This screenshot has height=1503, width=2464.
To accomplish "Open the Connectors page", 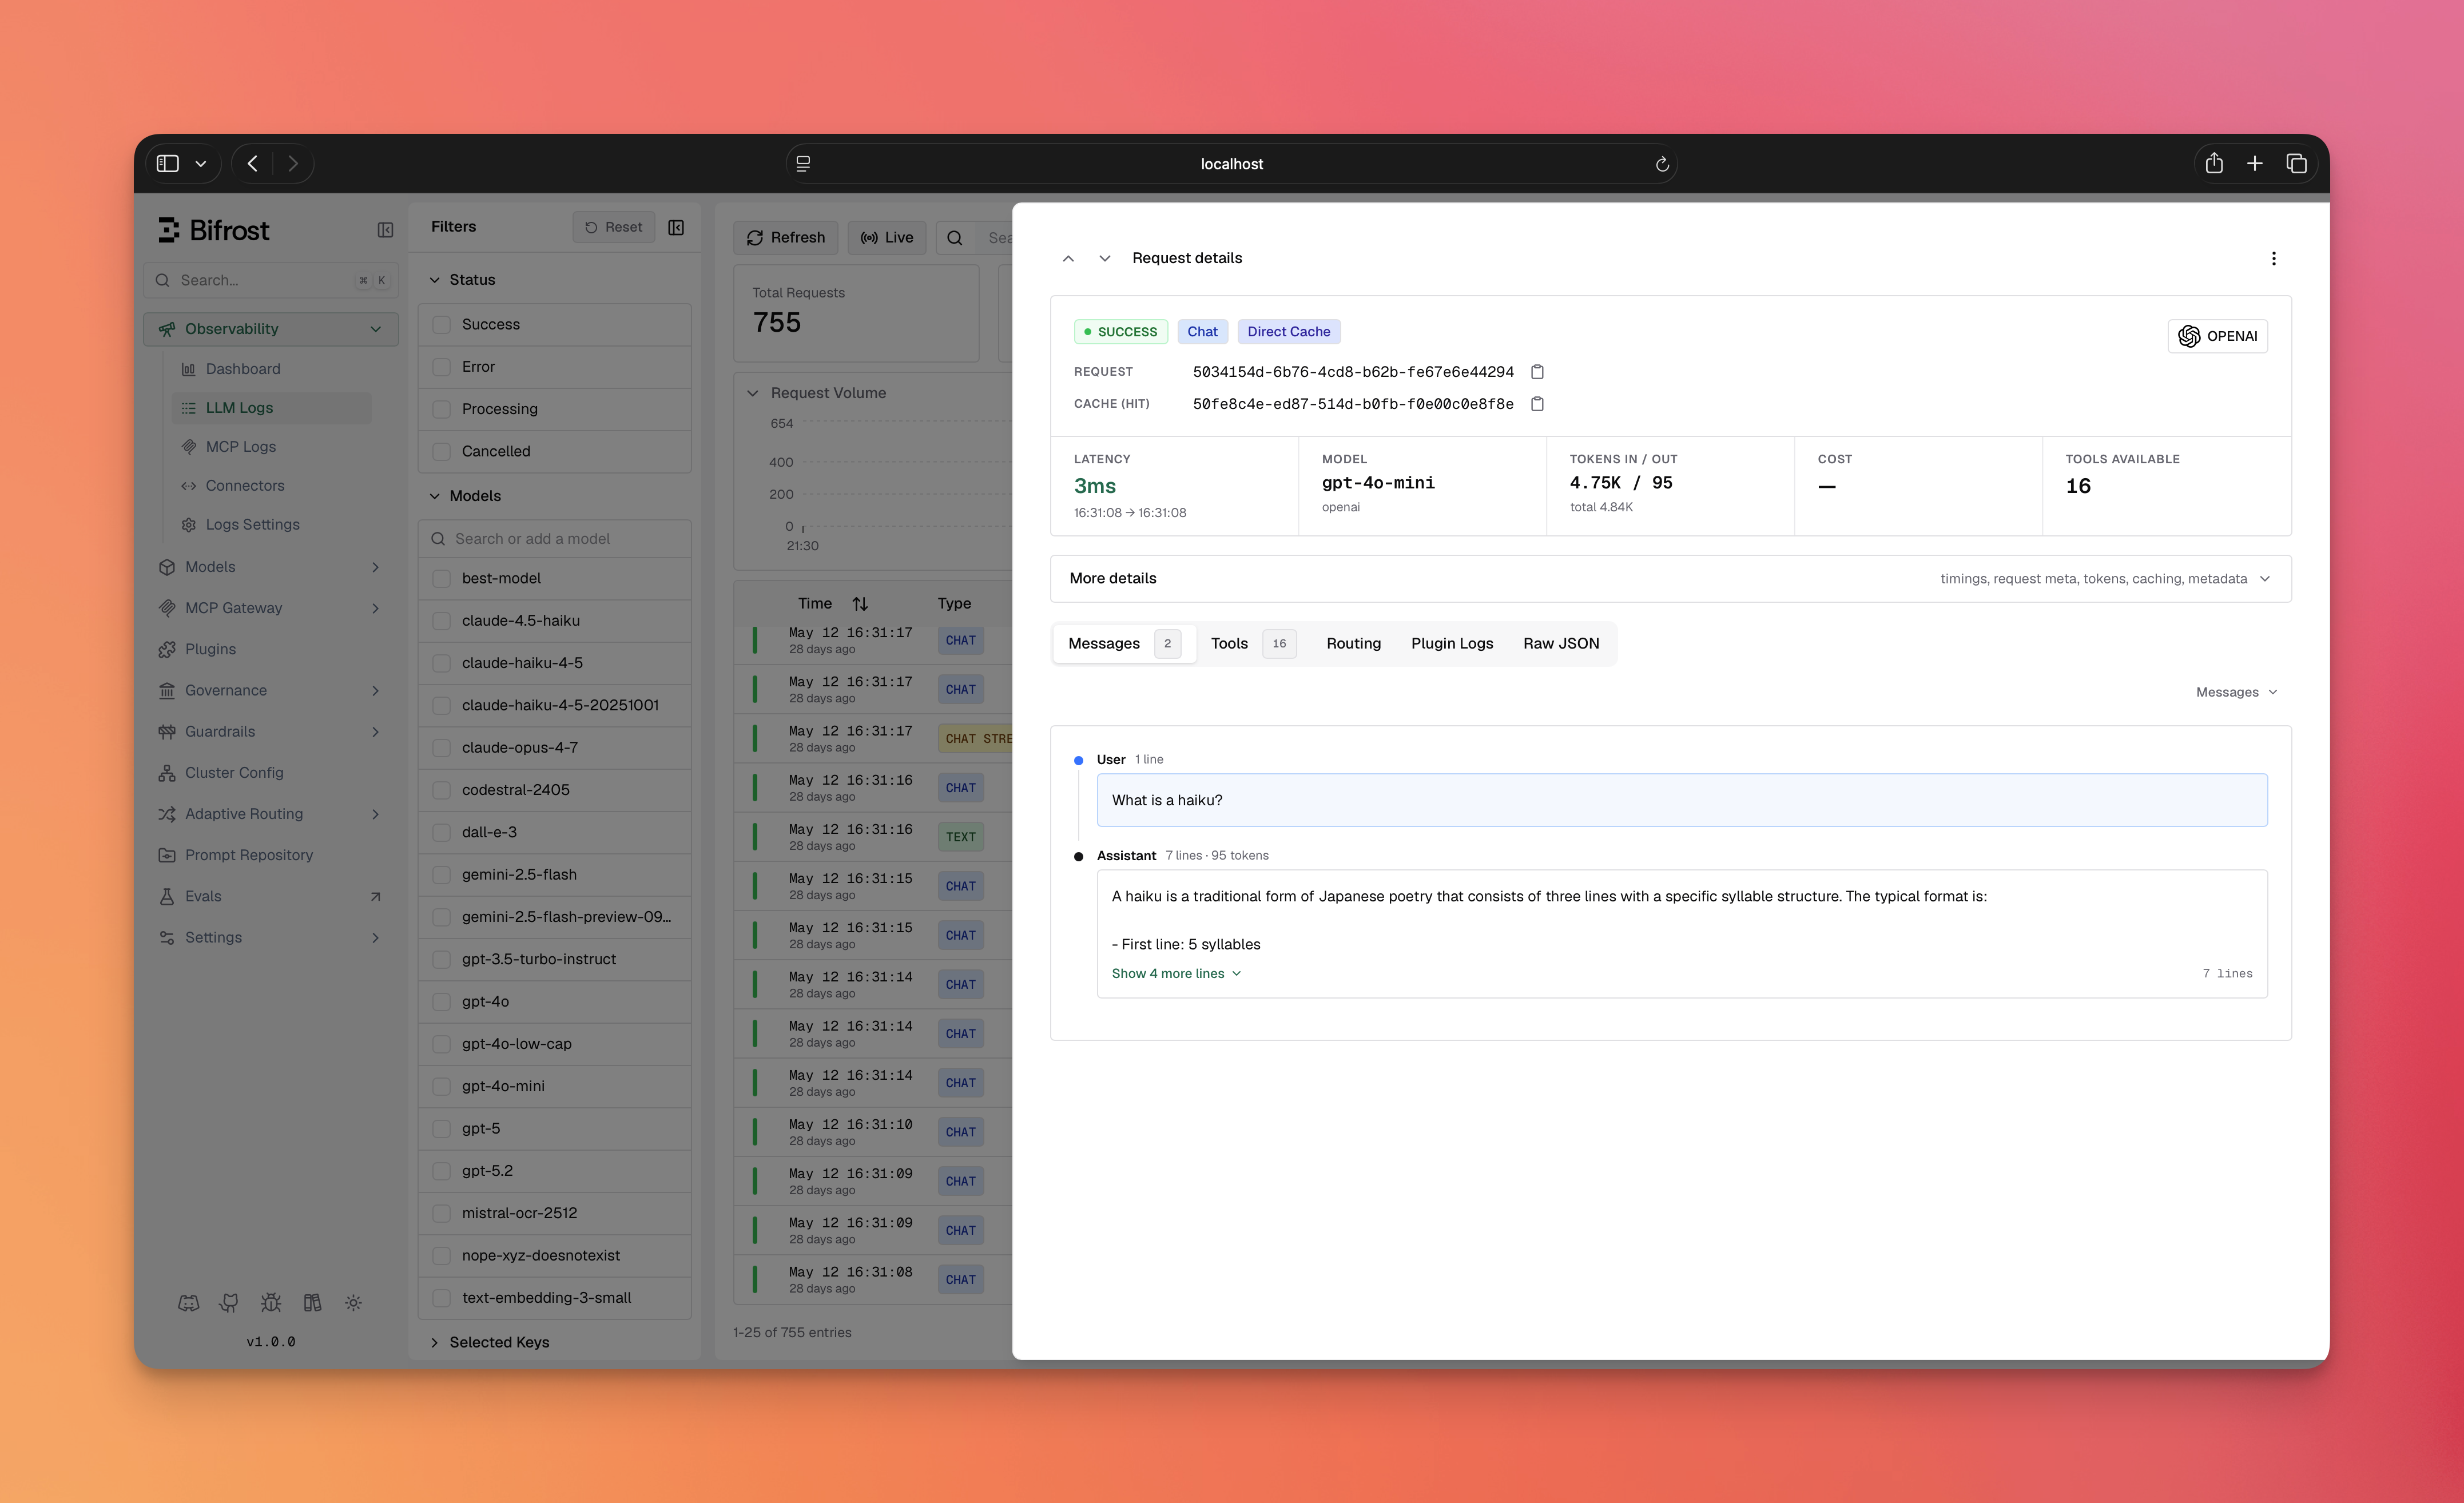I will tap(272, 486).
